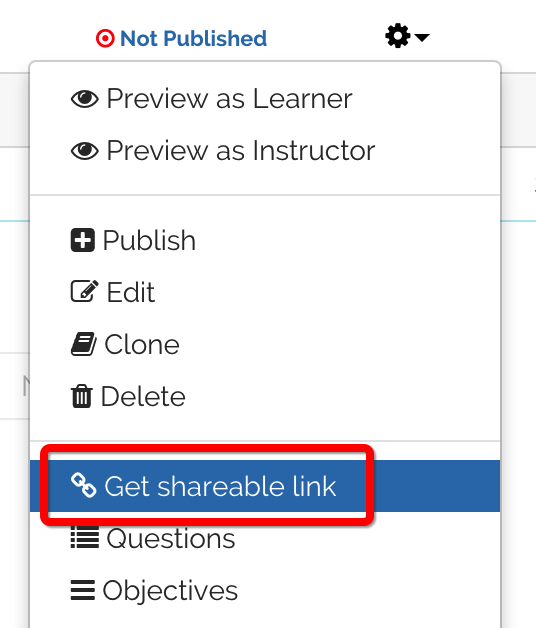Click the red Not Published target icon

click(x=105, y=38)
